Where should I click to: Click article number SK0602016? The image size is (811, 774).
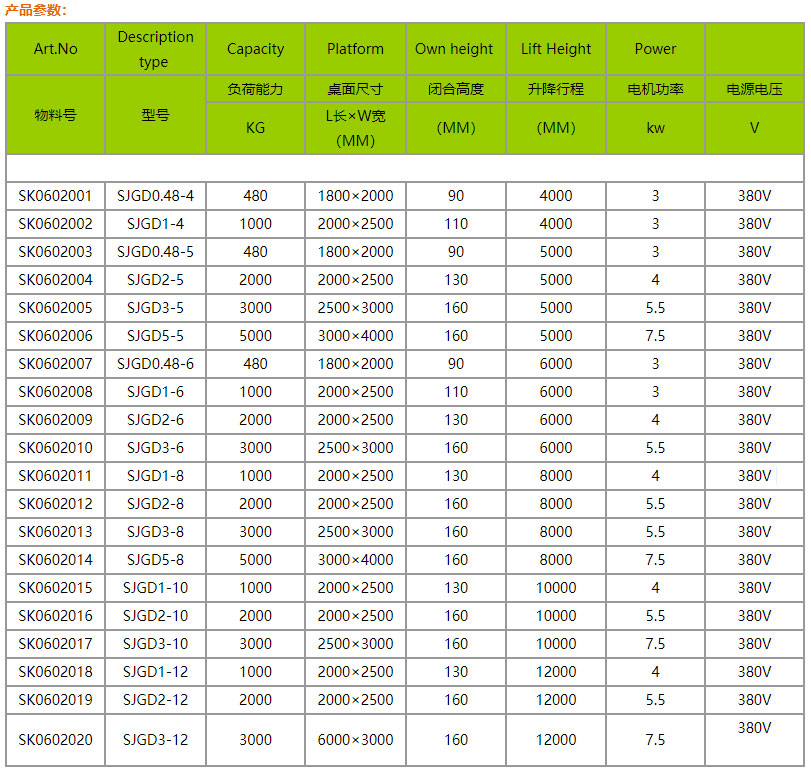point(55,616)
